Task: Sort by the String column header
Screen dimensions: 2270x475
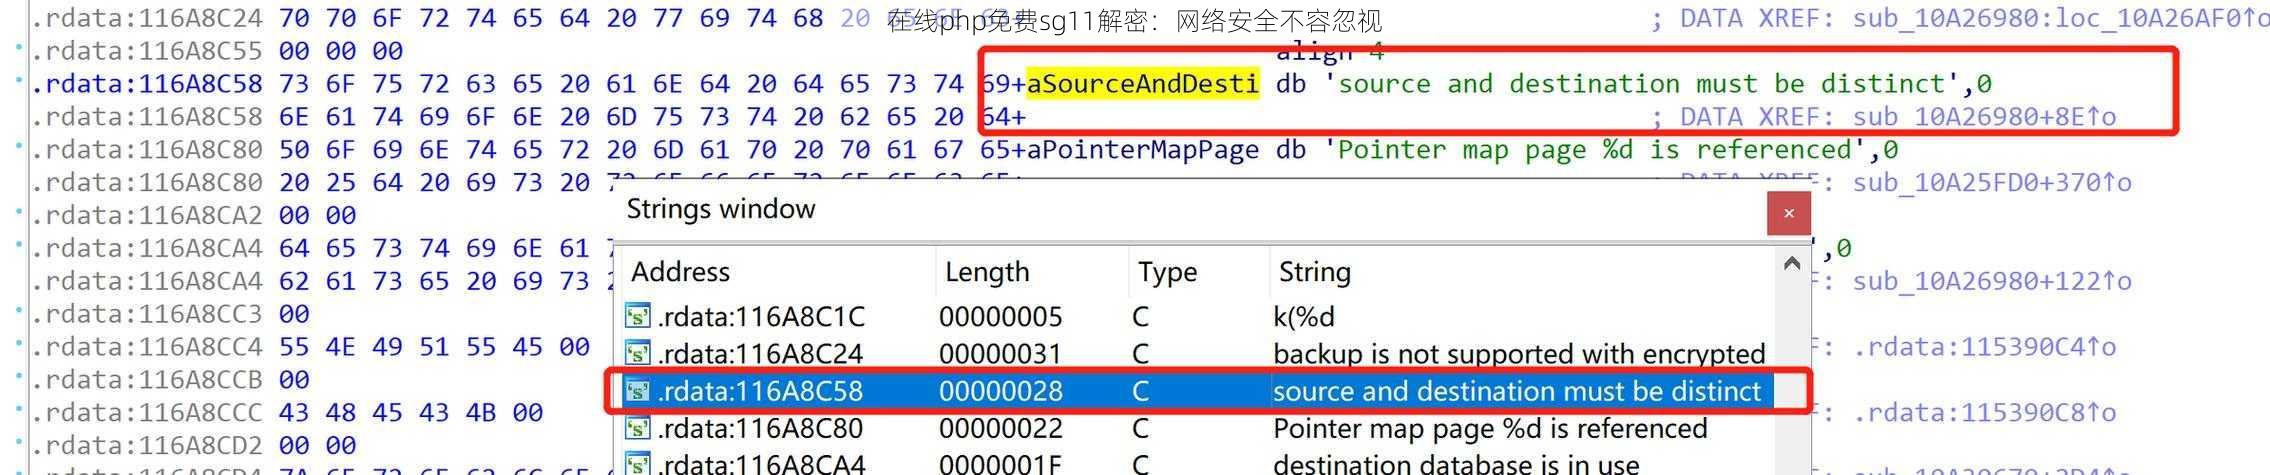Action: coord(1520,272)
